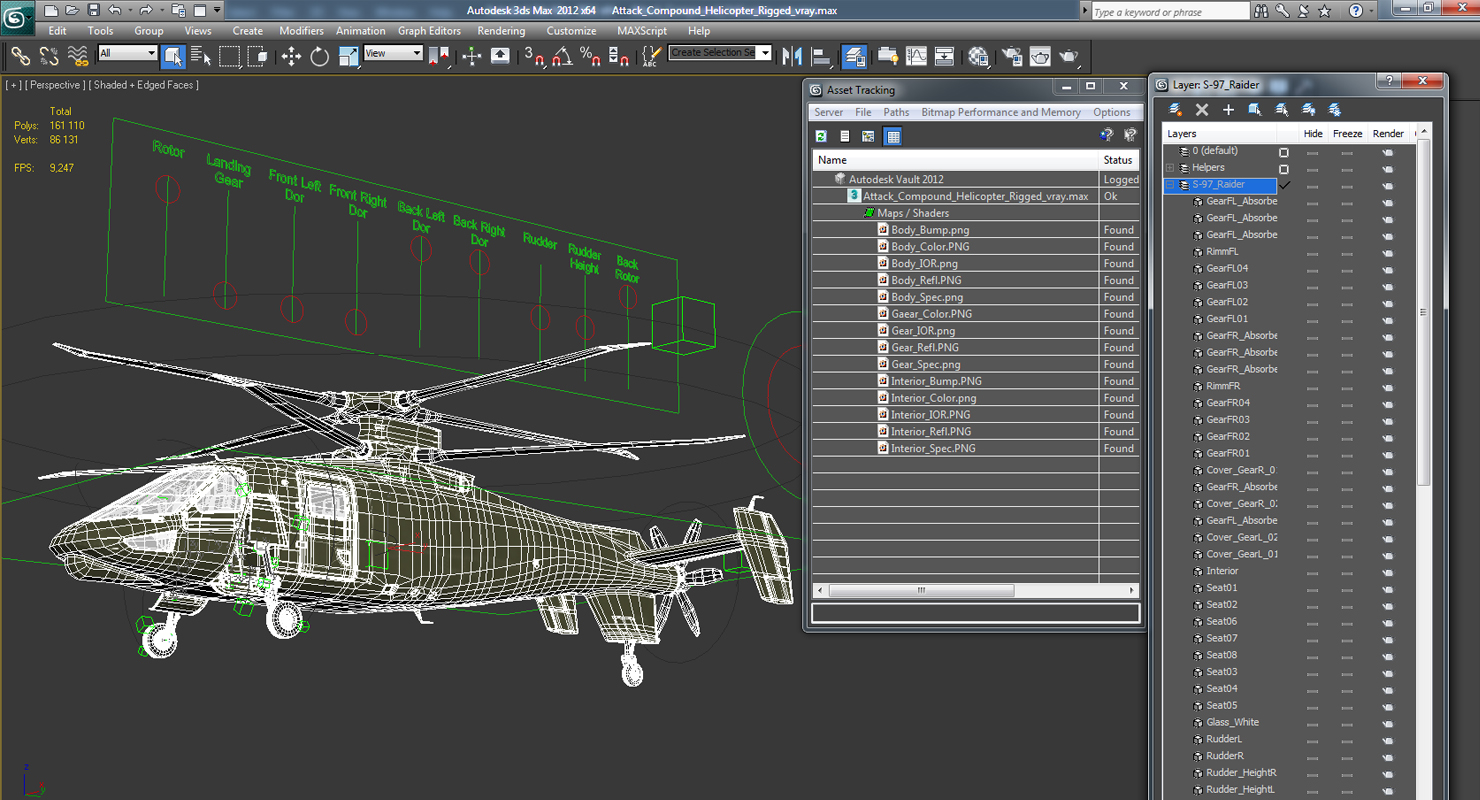Toggle Spinner Snap
Screen dimensions: 1480x800
pos(618,56)
